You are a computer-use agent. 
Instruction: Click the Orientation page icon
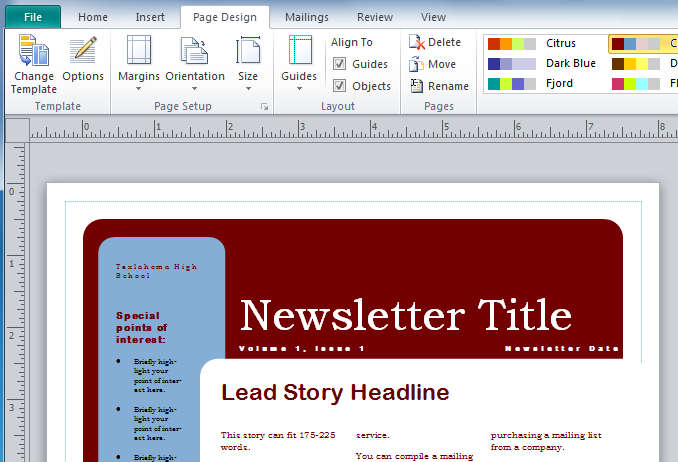pos(194,50)
